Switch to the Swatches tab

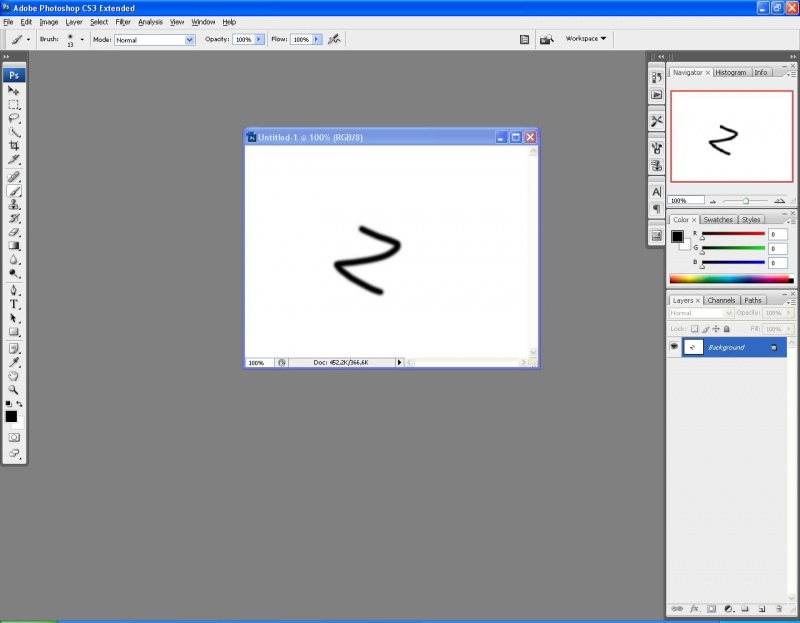718,219
